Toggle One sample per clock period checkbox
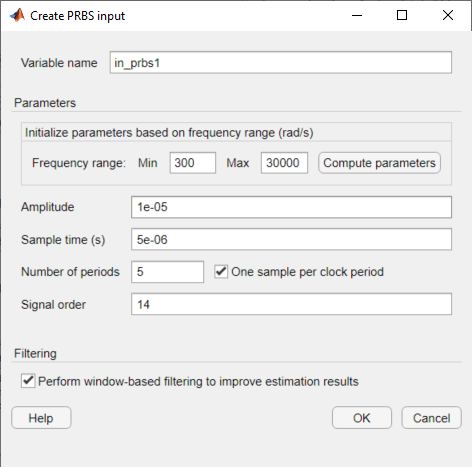 point(221,272)
